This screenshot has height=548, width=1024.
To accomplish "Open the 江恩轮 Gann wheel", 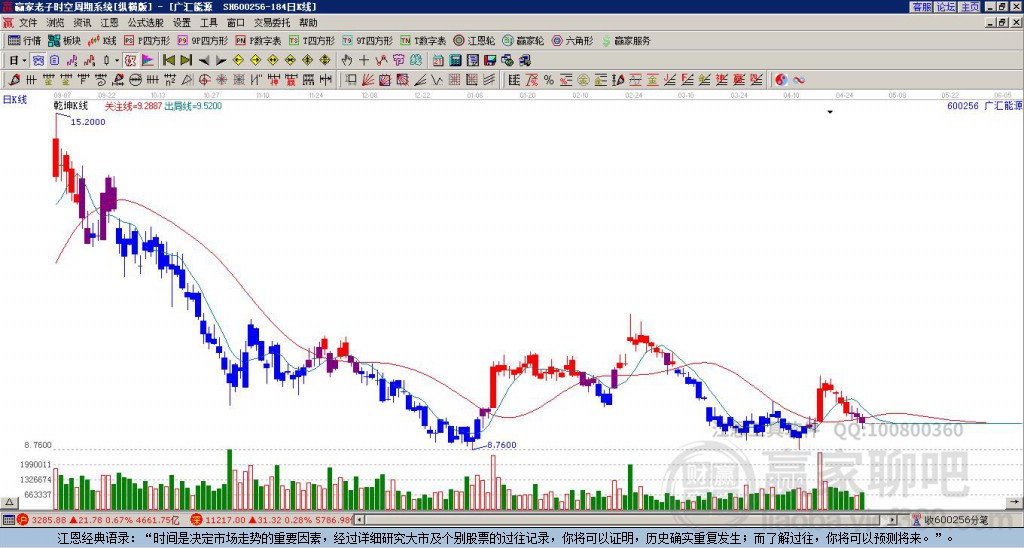I will pyautogui.click(x=474, y=40).
